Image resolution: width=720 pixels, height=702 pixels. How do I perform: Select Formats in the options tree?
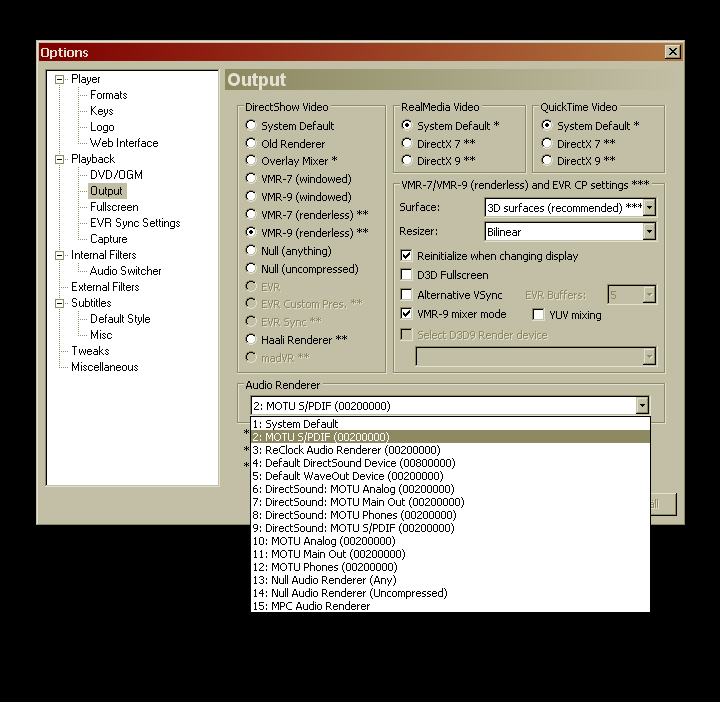(108, 95)
